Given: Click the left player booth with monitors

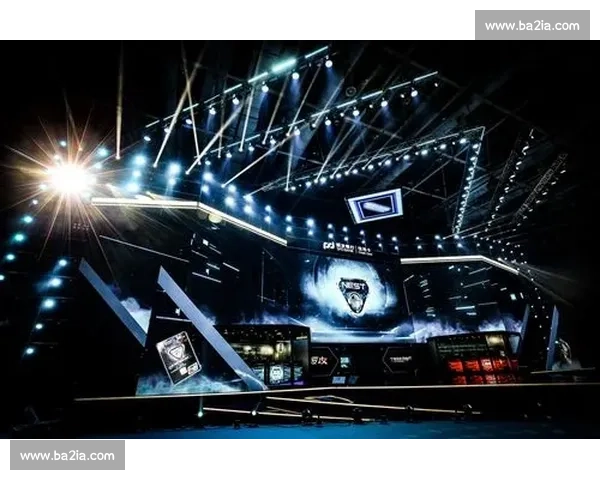Looking at the screenshot, I should 265,357.
